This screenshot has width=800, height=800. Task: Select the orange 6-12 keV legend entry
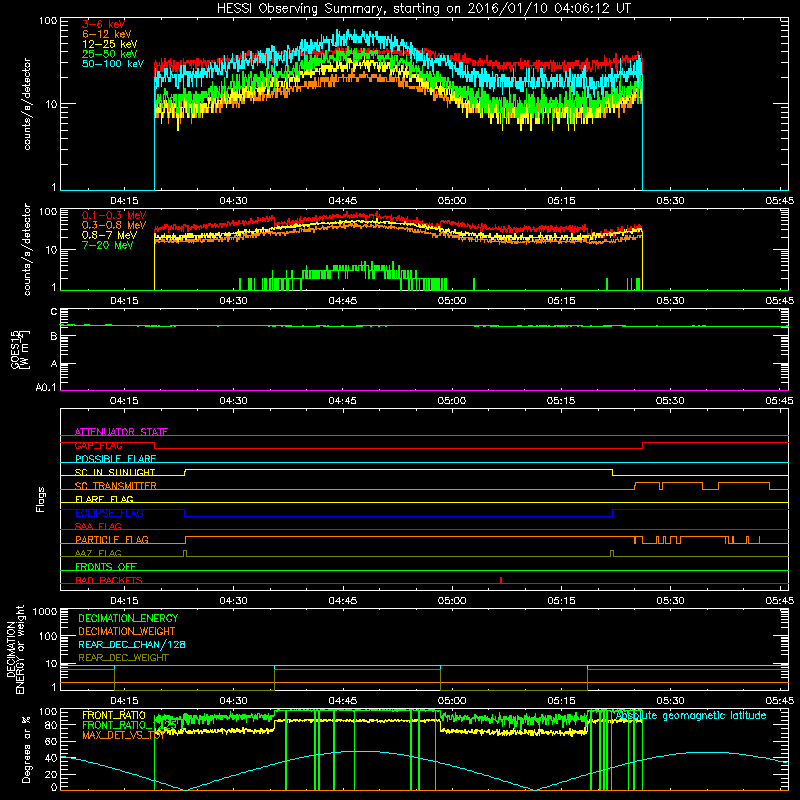coord(106,34)
